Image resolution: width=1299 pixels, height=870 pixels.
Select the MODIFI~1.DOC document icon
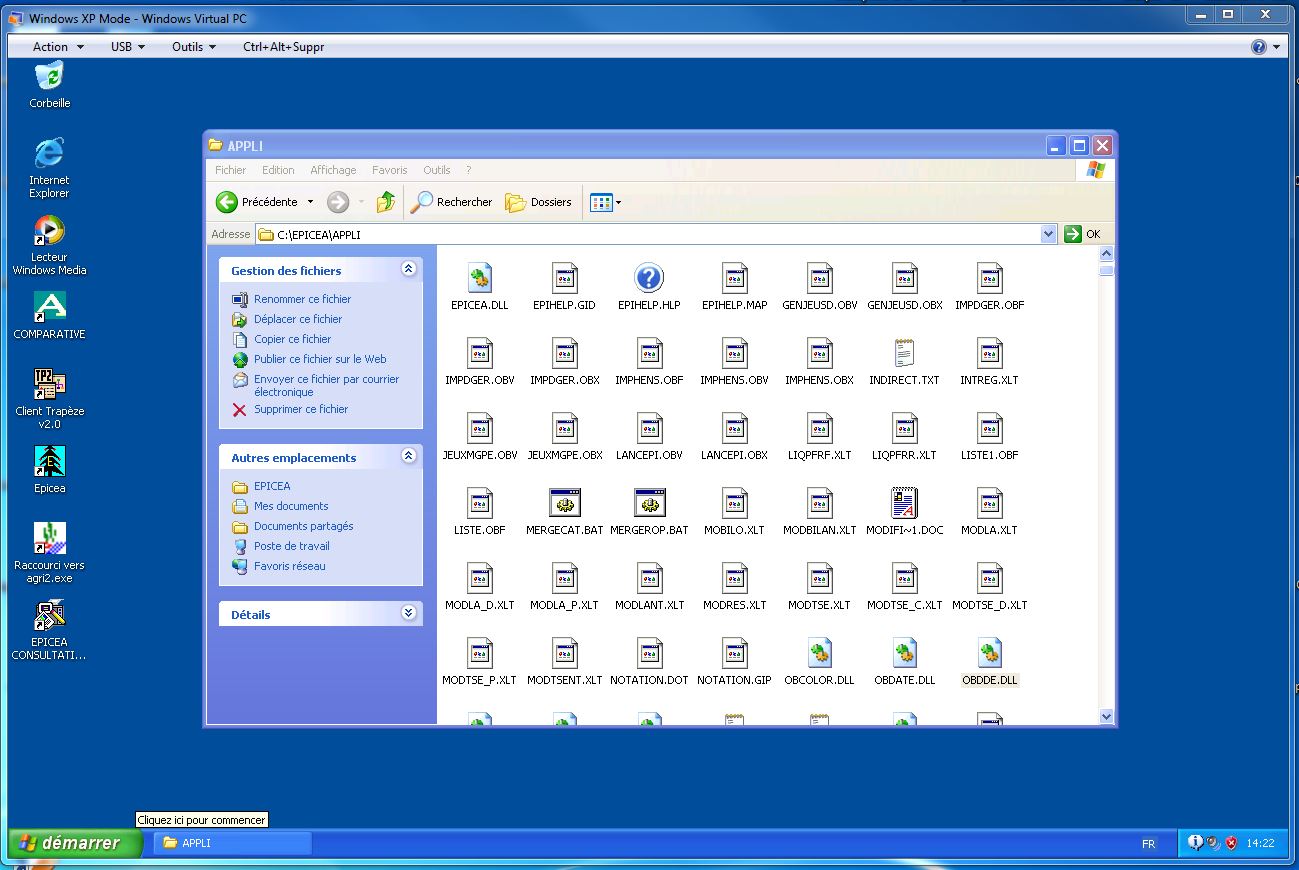point(904,504)
